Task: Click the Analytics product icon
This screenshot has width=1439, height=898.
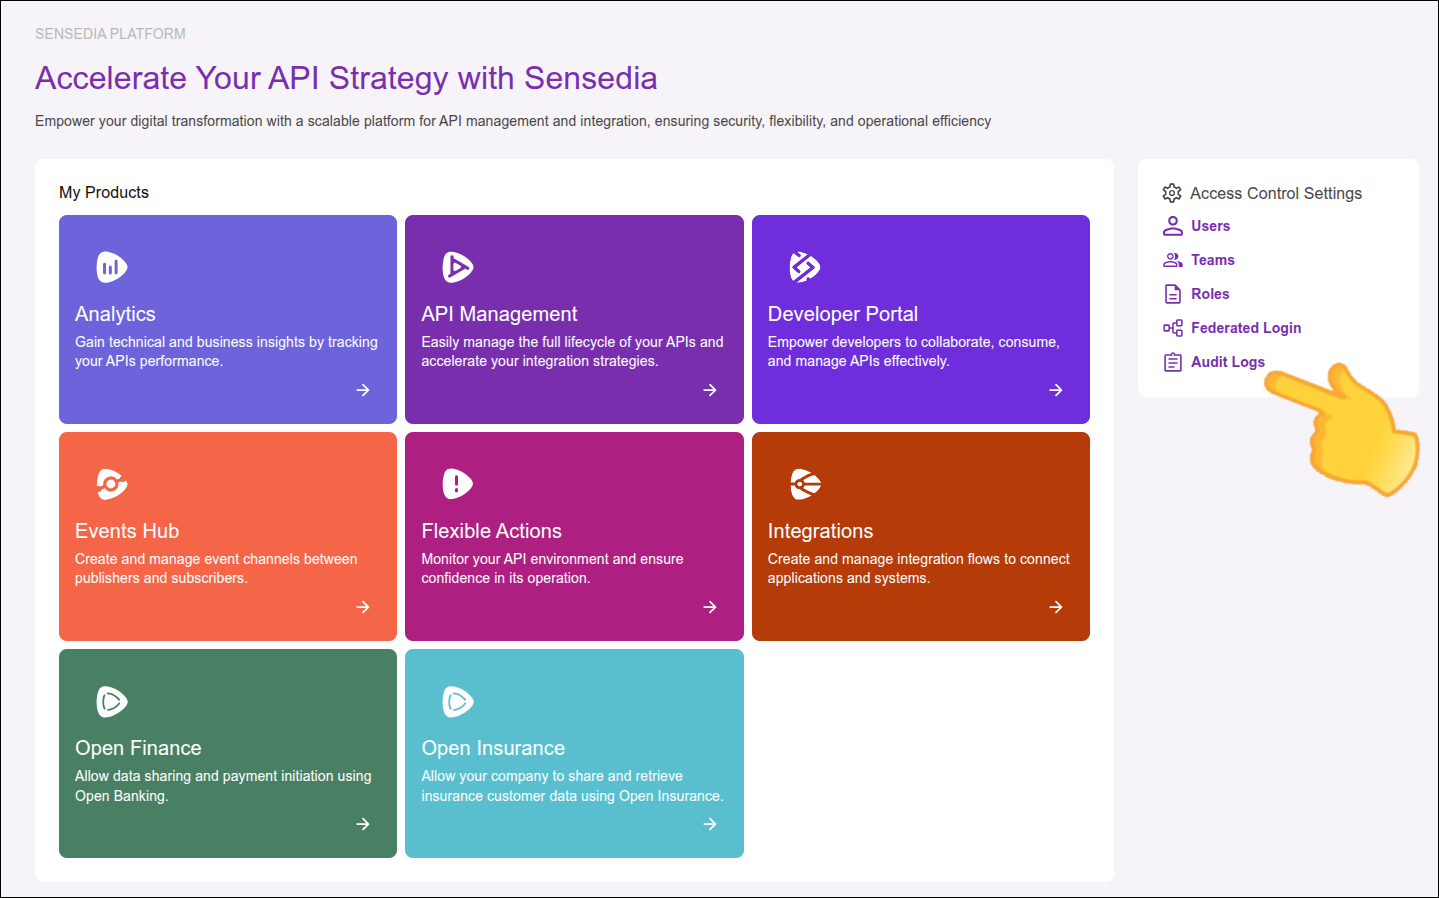Action: pyautogui.click(x=111, y=267)
